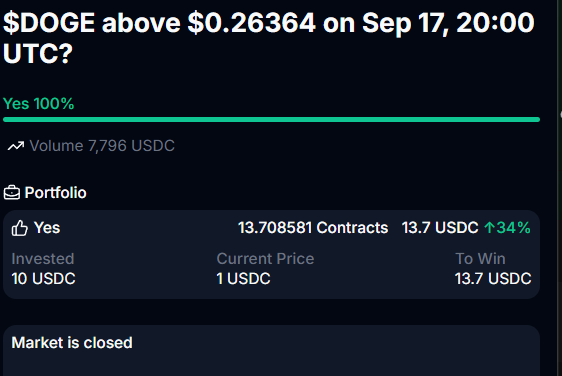Open the Portfolio section heading
The height and width of the screenshot is (376, 562).
pos(56,193)
